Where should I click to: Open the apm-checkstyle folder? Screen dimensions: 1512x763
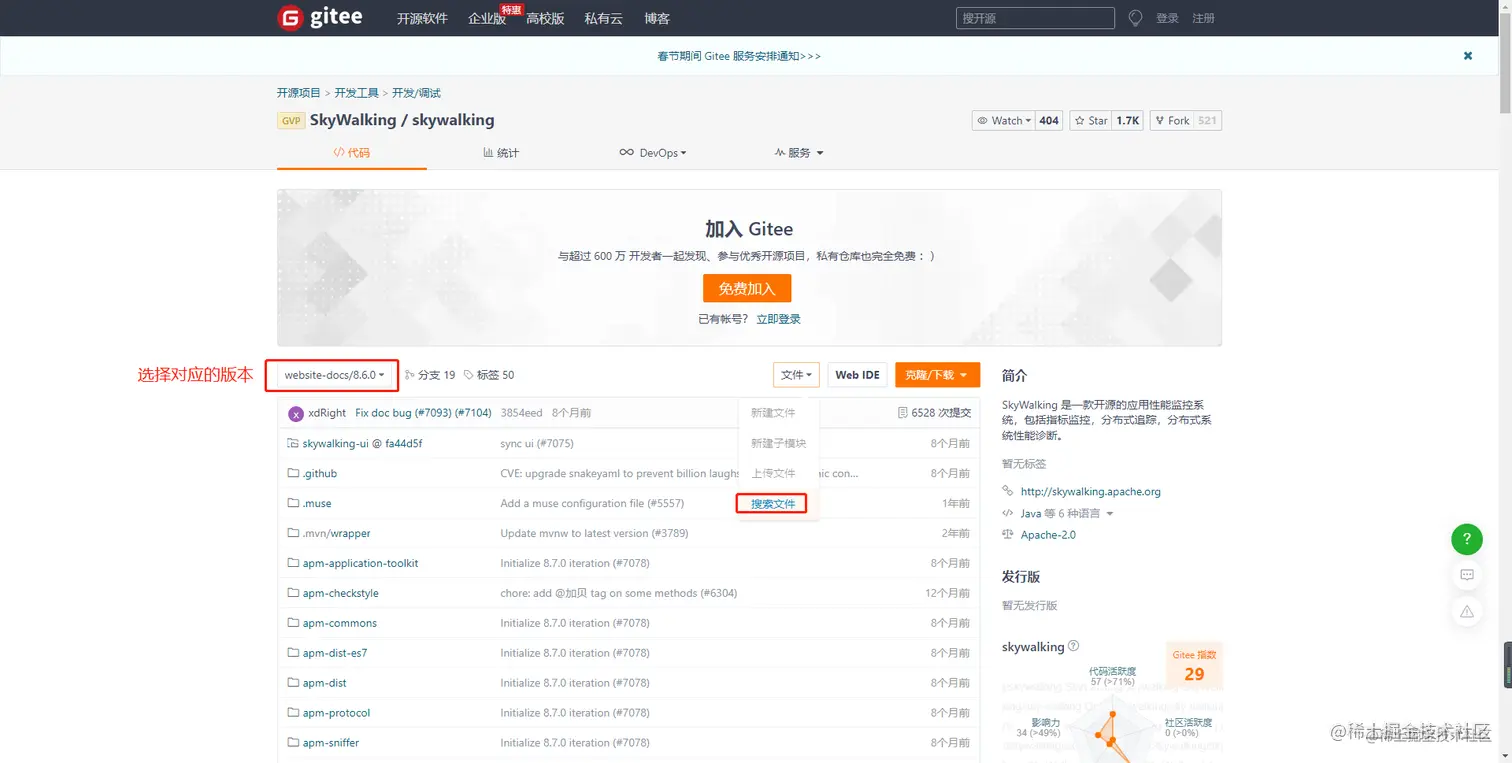(340, 593)
